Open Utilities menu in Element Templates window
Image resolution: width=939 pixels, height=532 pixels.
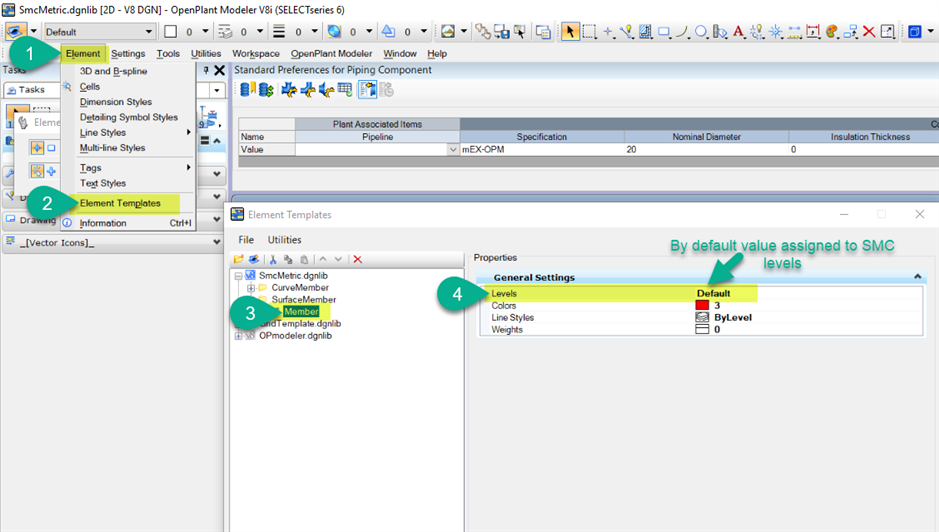coord(284,240)
